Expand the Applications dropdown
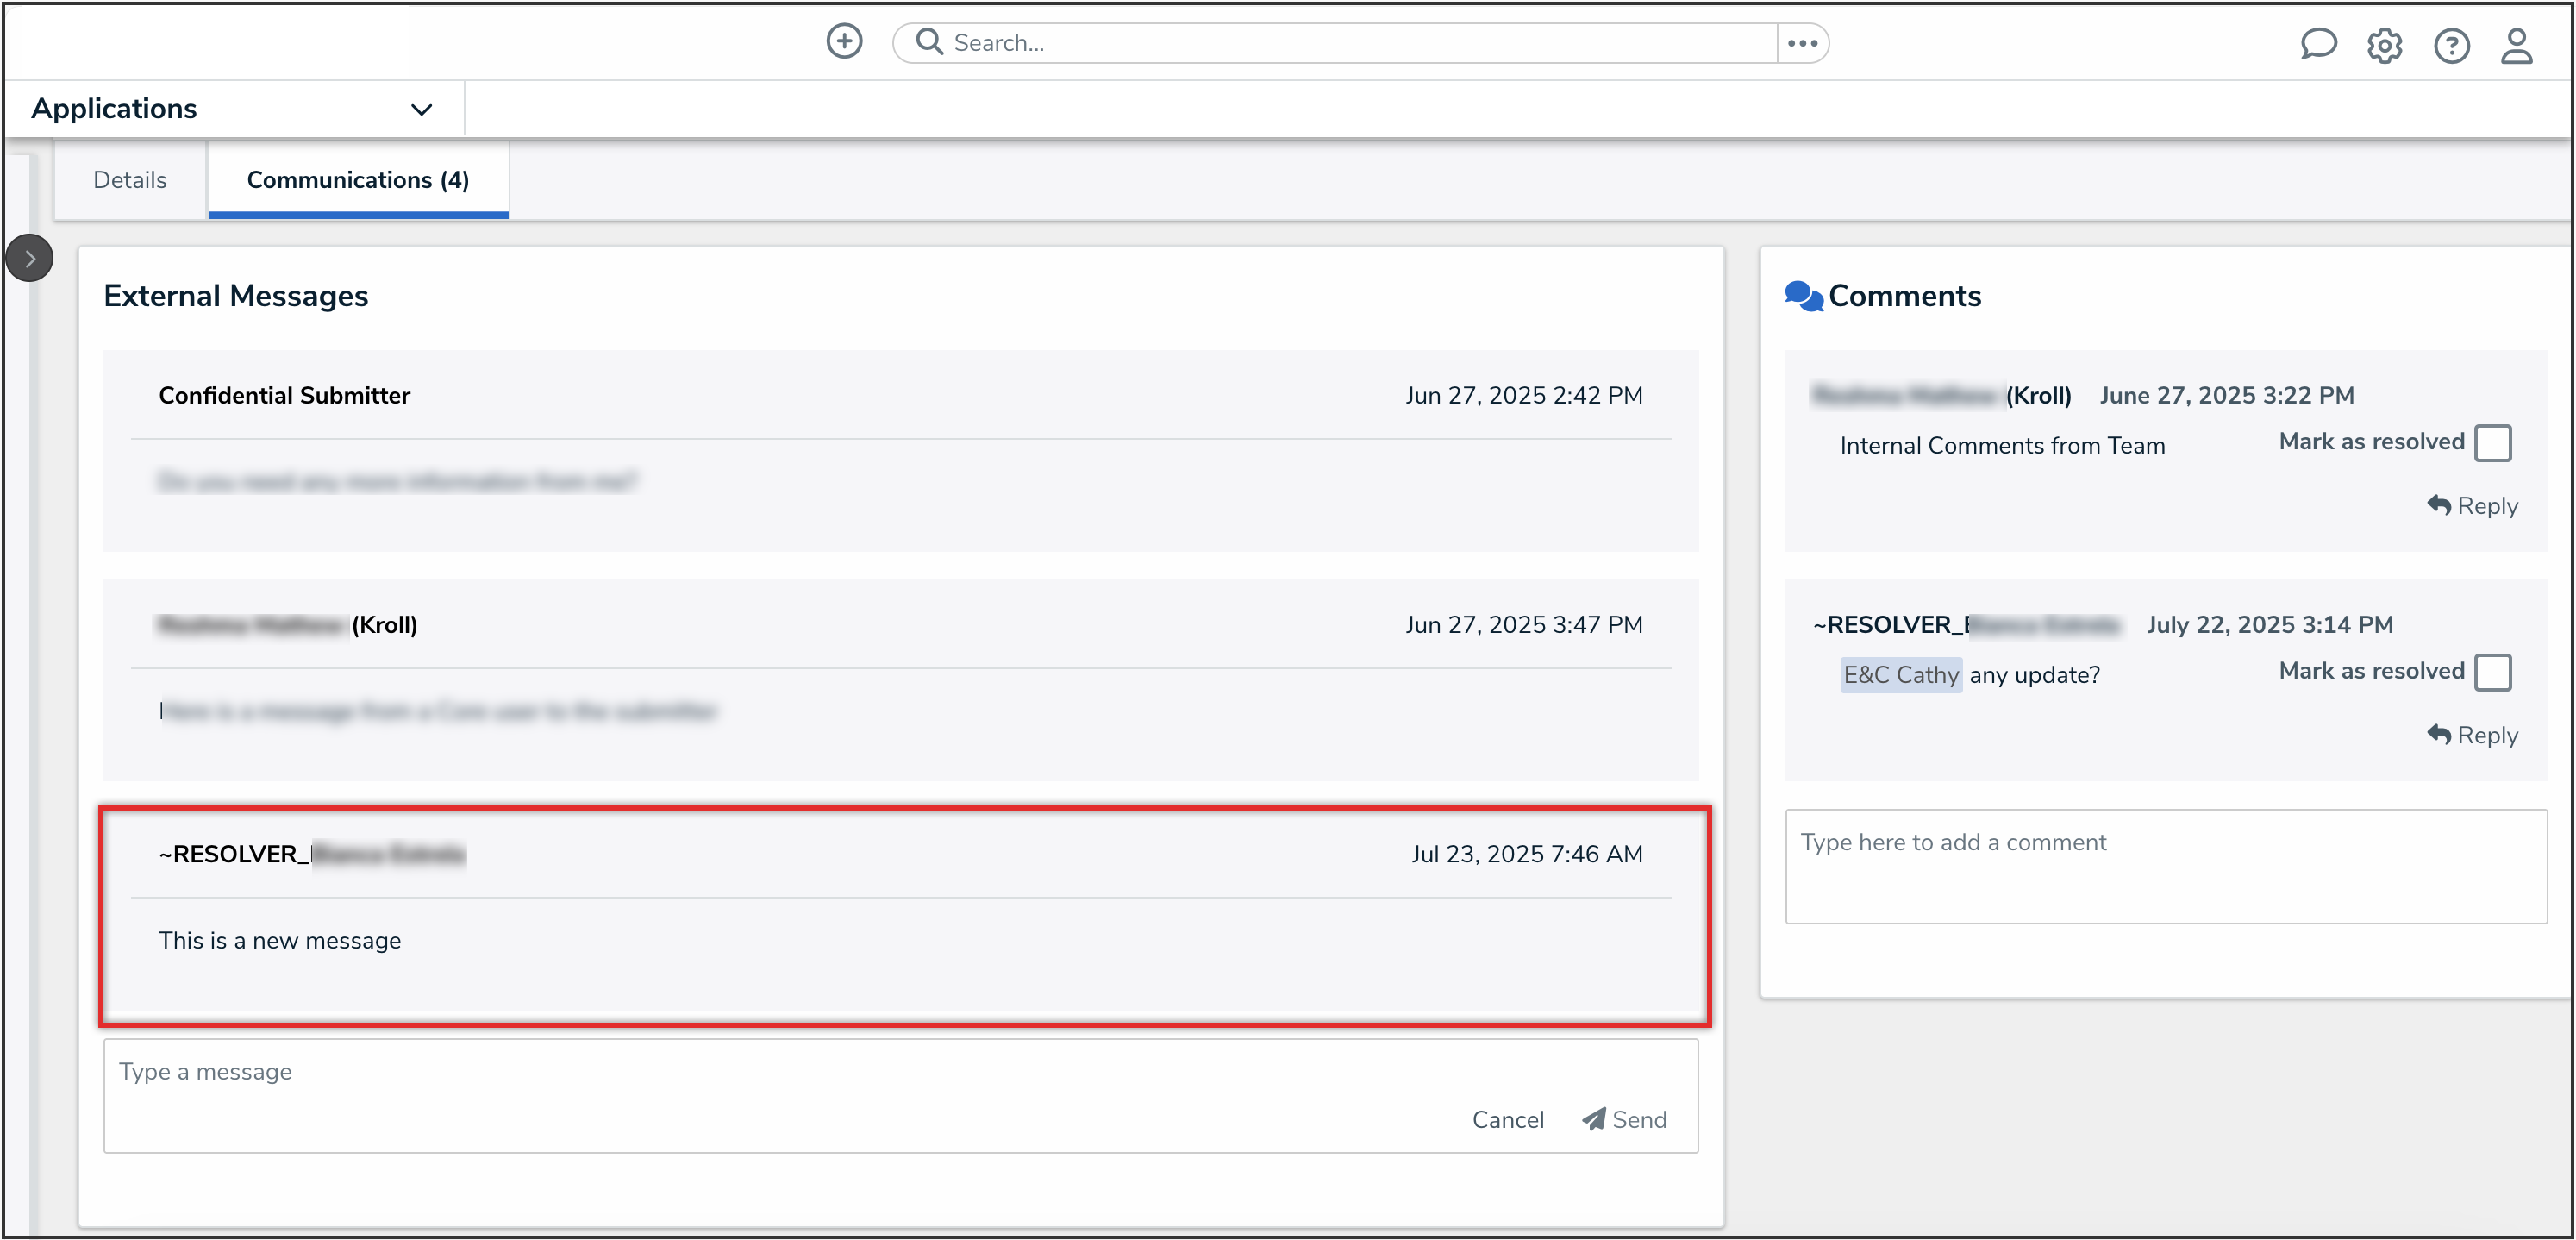 point(421,109)
